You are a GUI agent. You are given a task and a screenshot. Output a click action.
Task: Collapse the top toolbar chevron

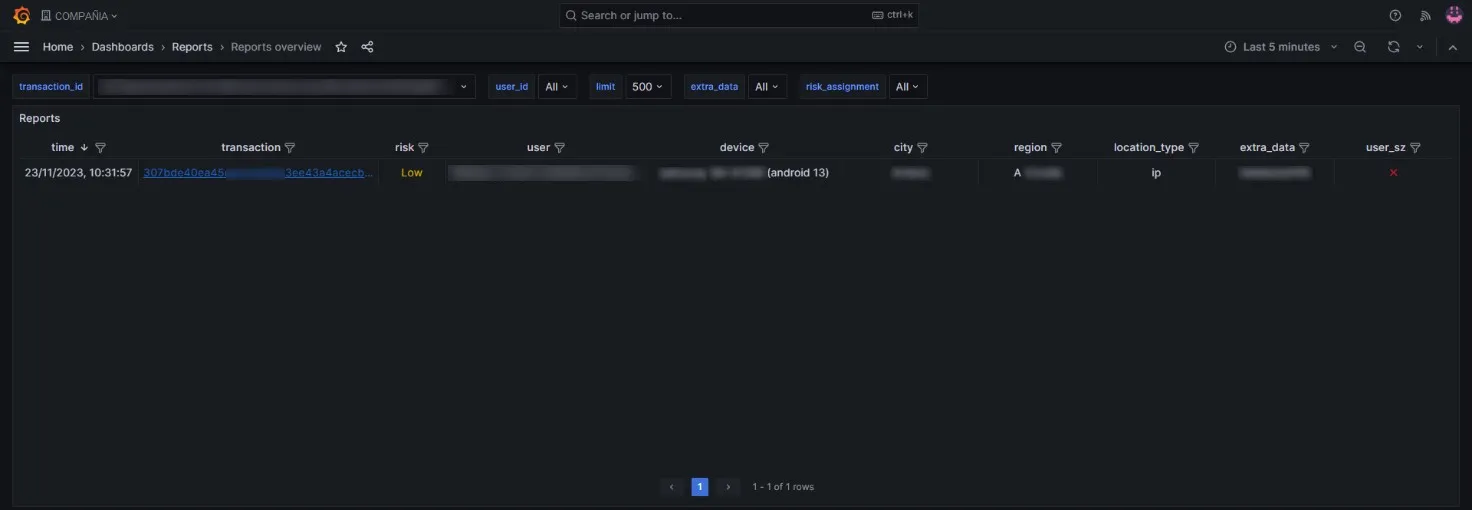[1453, 47]
